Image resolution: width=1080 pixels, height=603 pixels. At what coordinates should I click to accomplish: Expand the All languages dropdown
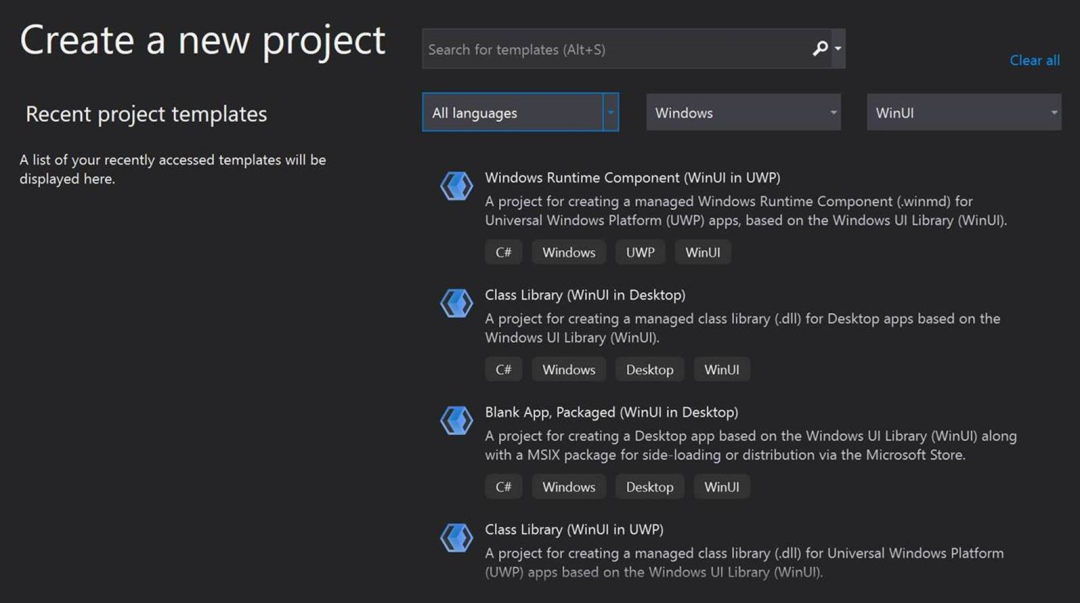click(610, 113)
